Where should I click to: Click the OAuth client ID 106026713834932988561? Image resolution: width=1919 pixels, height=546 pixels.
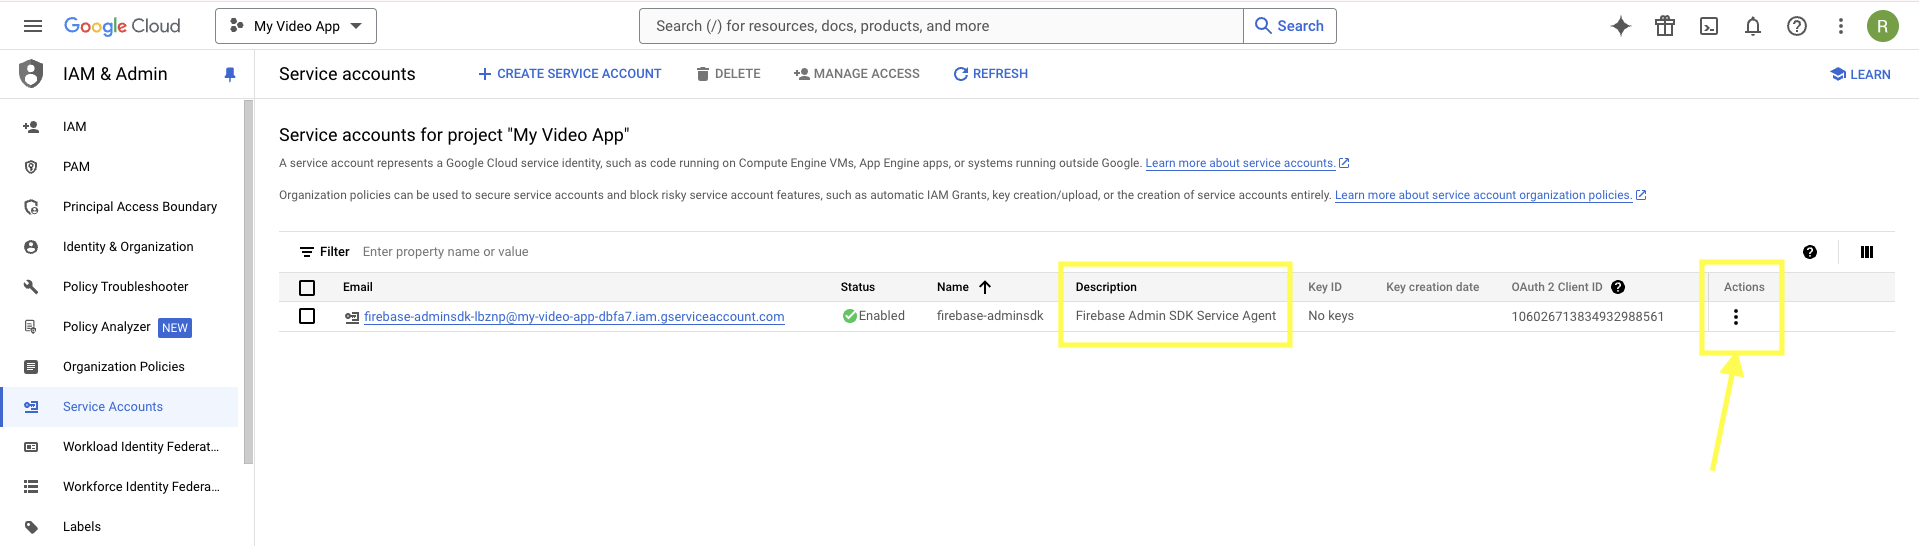[1588, 317]
